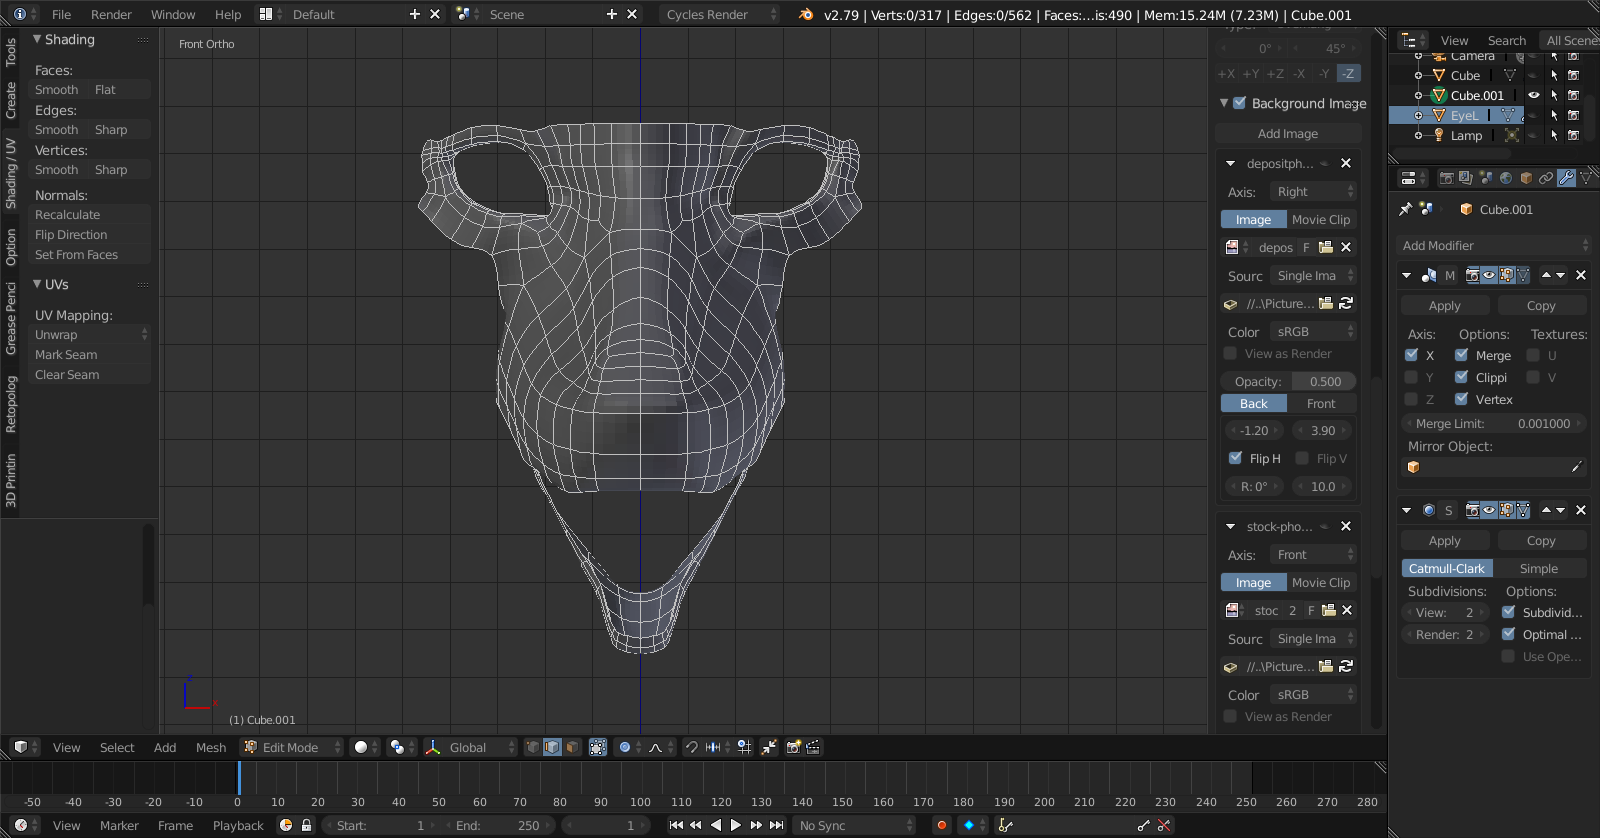Toggle the snap magnet icon
The height and width of the screenshot is (838, 1600).
(691, 747)
